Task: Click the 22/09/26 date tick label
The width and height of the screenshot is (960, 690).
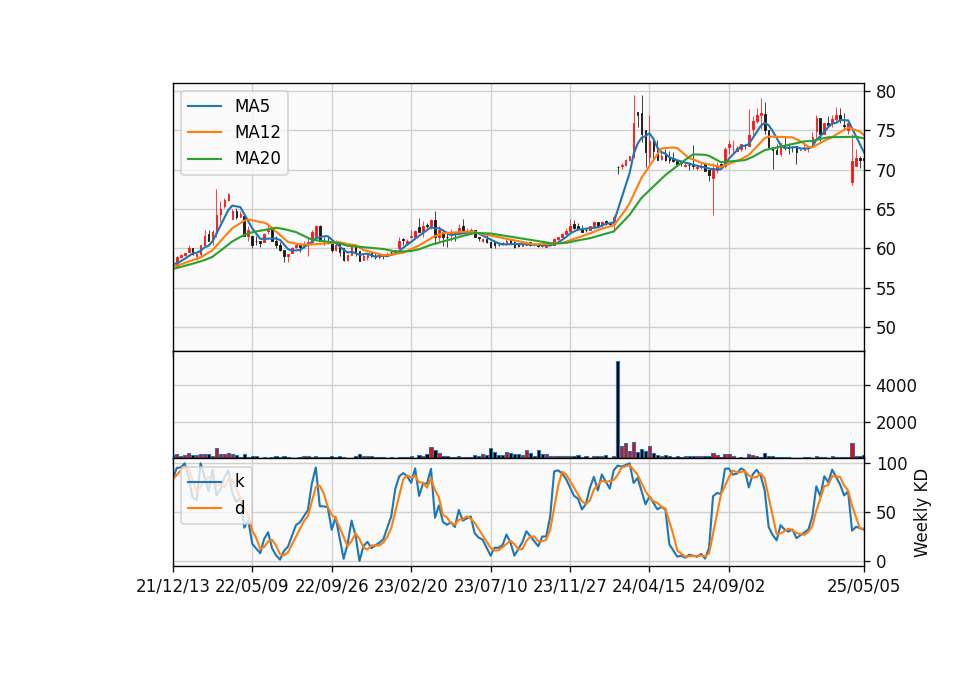Action: coord(332,586)
